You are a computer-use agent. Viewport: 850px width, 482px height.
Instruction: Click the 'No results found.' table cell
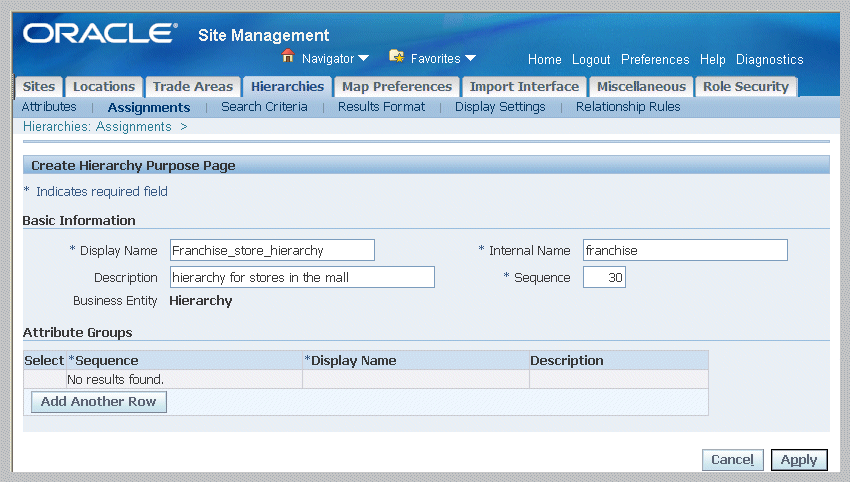(184, 380)
